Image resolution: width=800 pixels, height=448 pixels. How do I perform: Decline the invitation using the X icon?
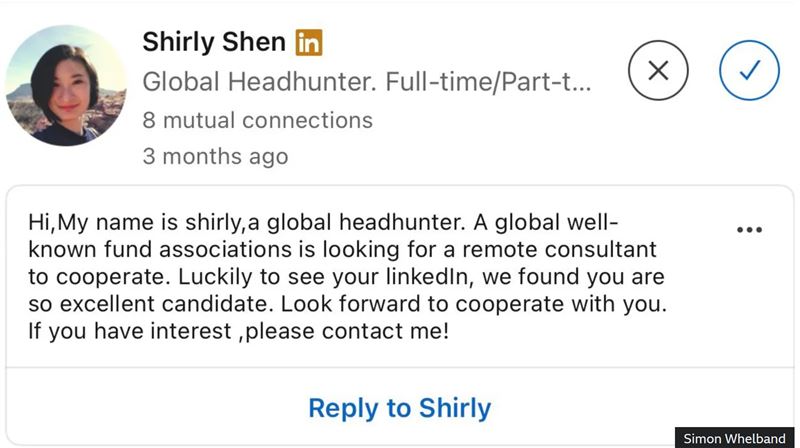[658, 70]
